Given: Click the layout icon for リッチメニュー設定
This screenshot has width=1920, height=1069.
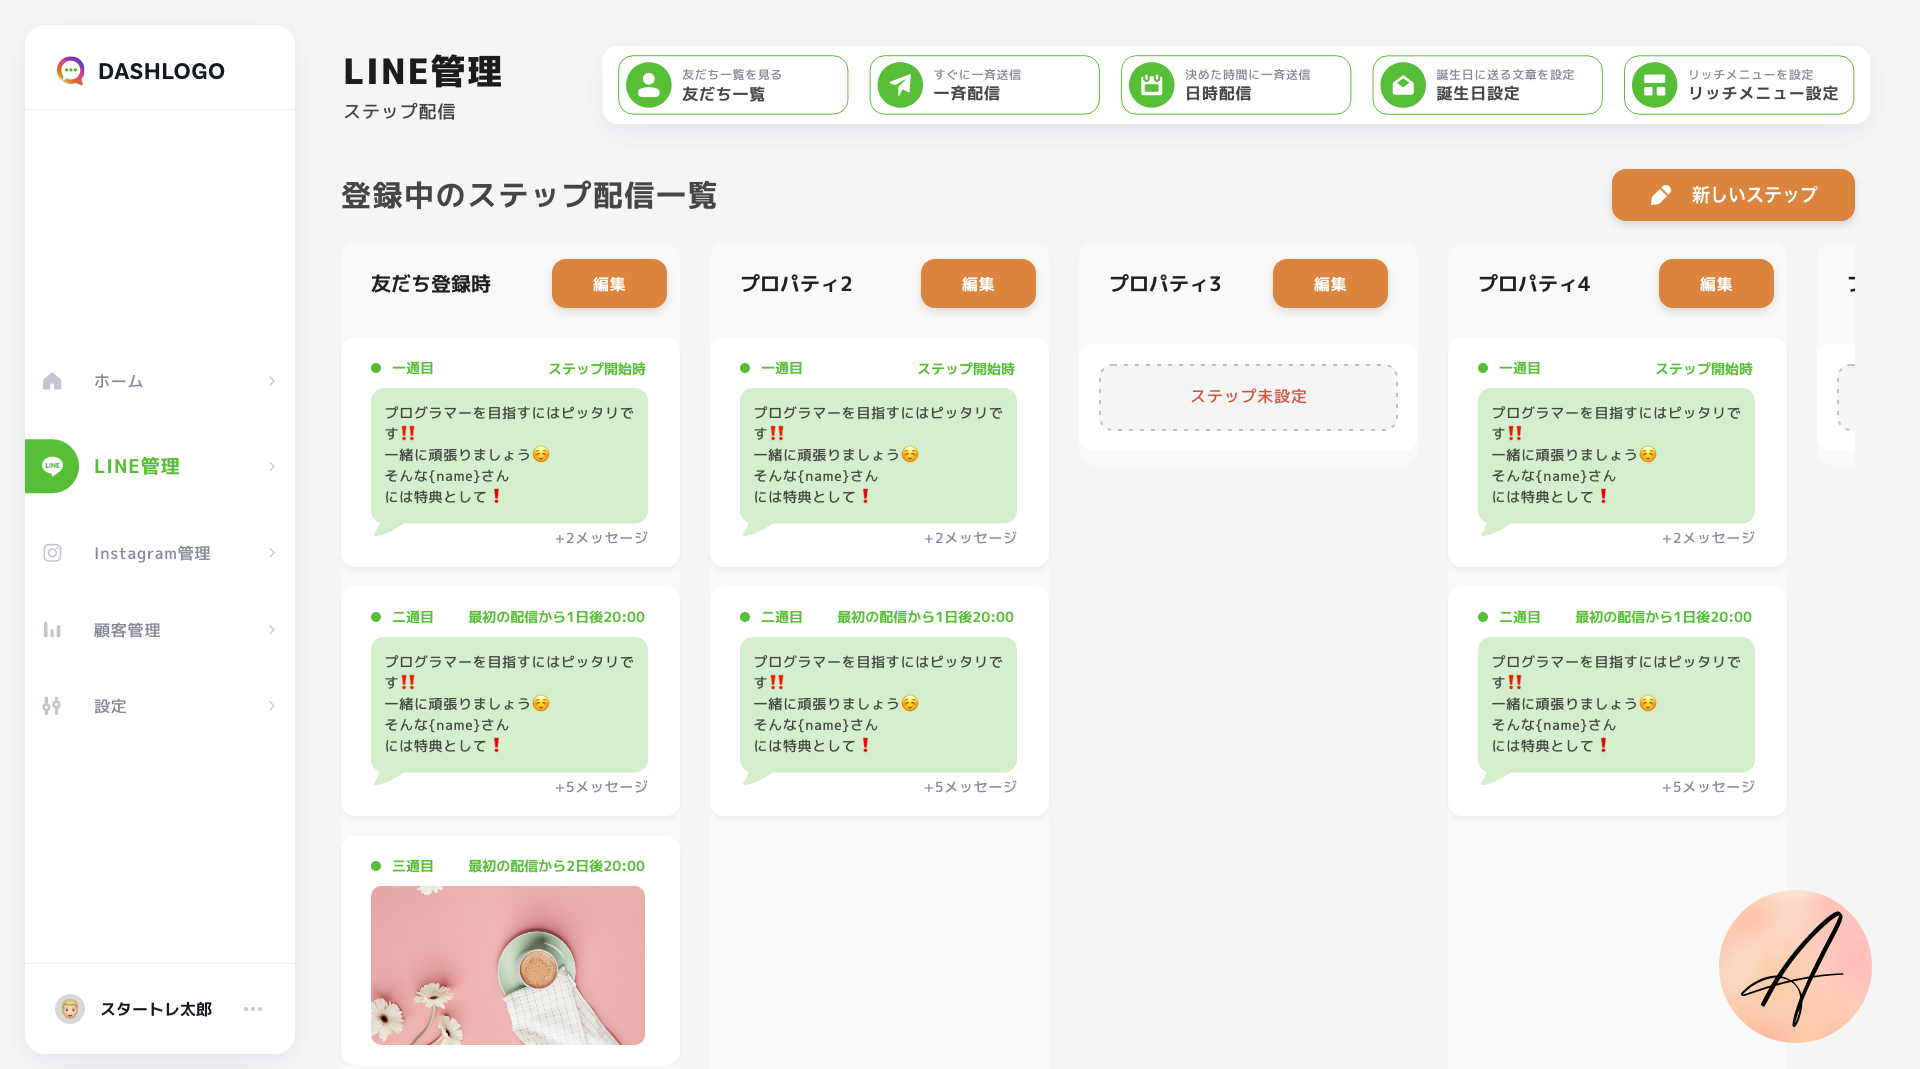Looking at the screenshot, I should pos(1655,85).
